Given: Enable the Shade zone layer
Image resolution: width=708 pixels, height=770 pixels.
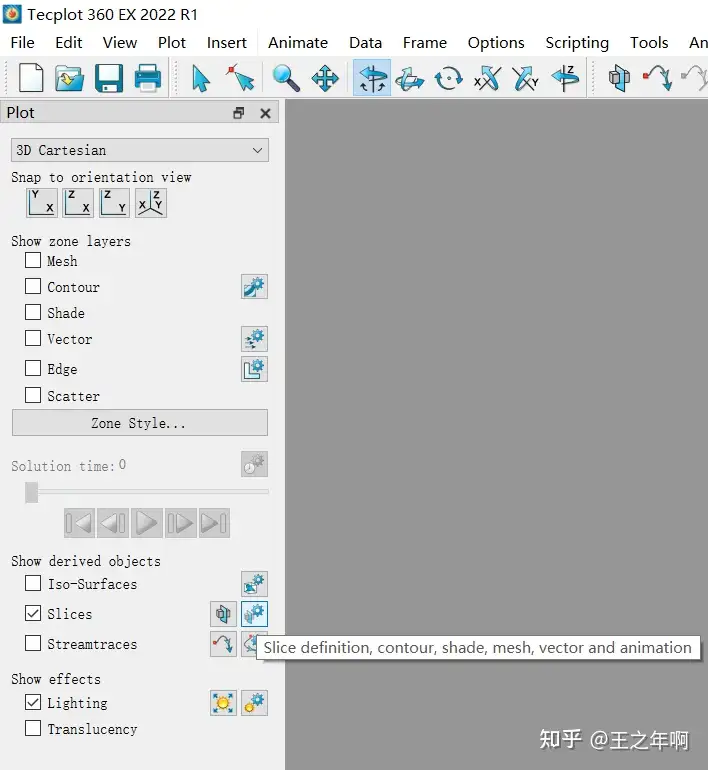Looking at the screenshot, I should click(33, 312).
